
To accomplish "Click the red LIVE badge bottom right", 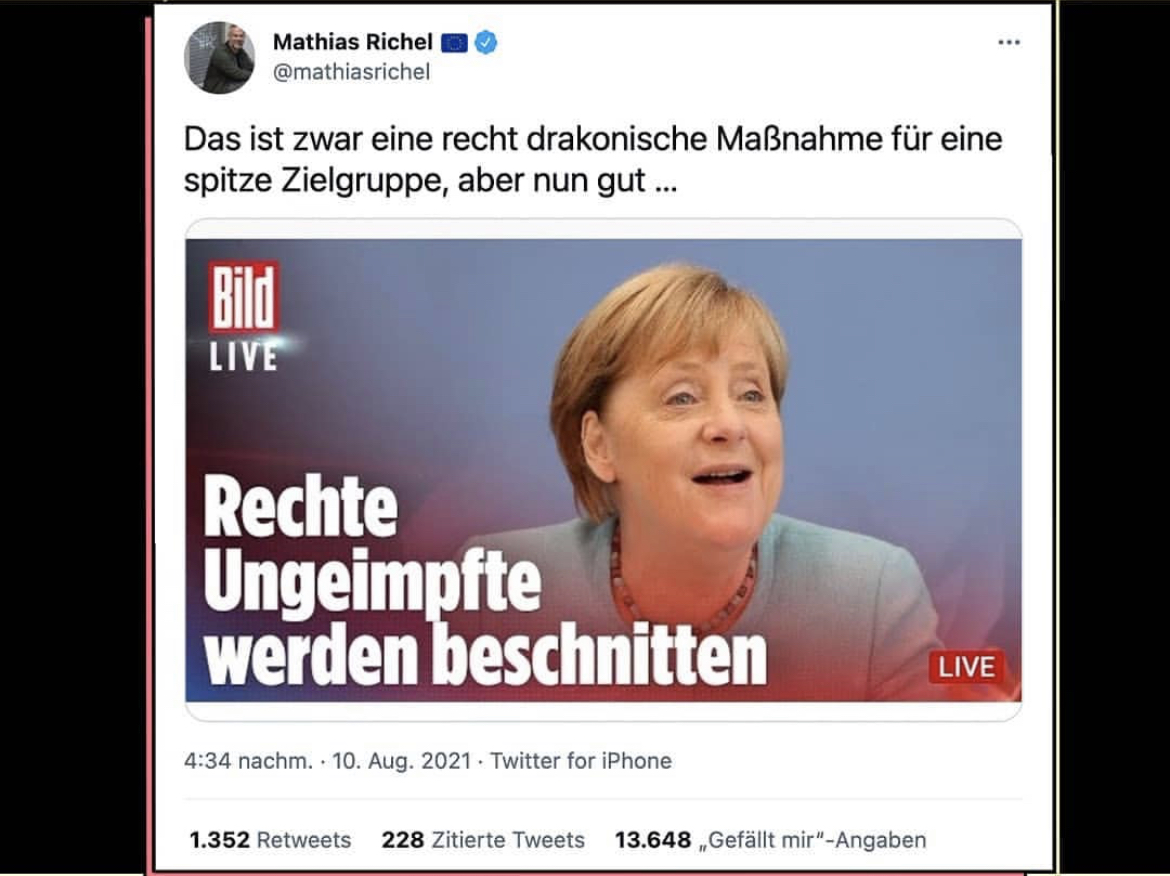I will tap(966, 666).
